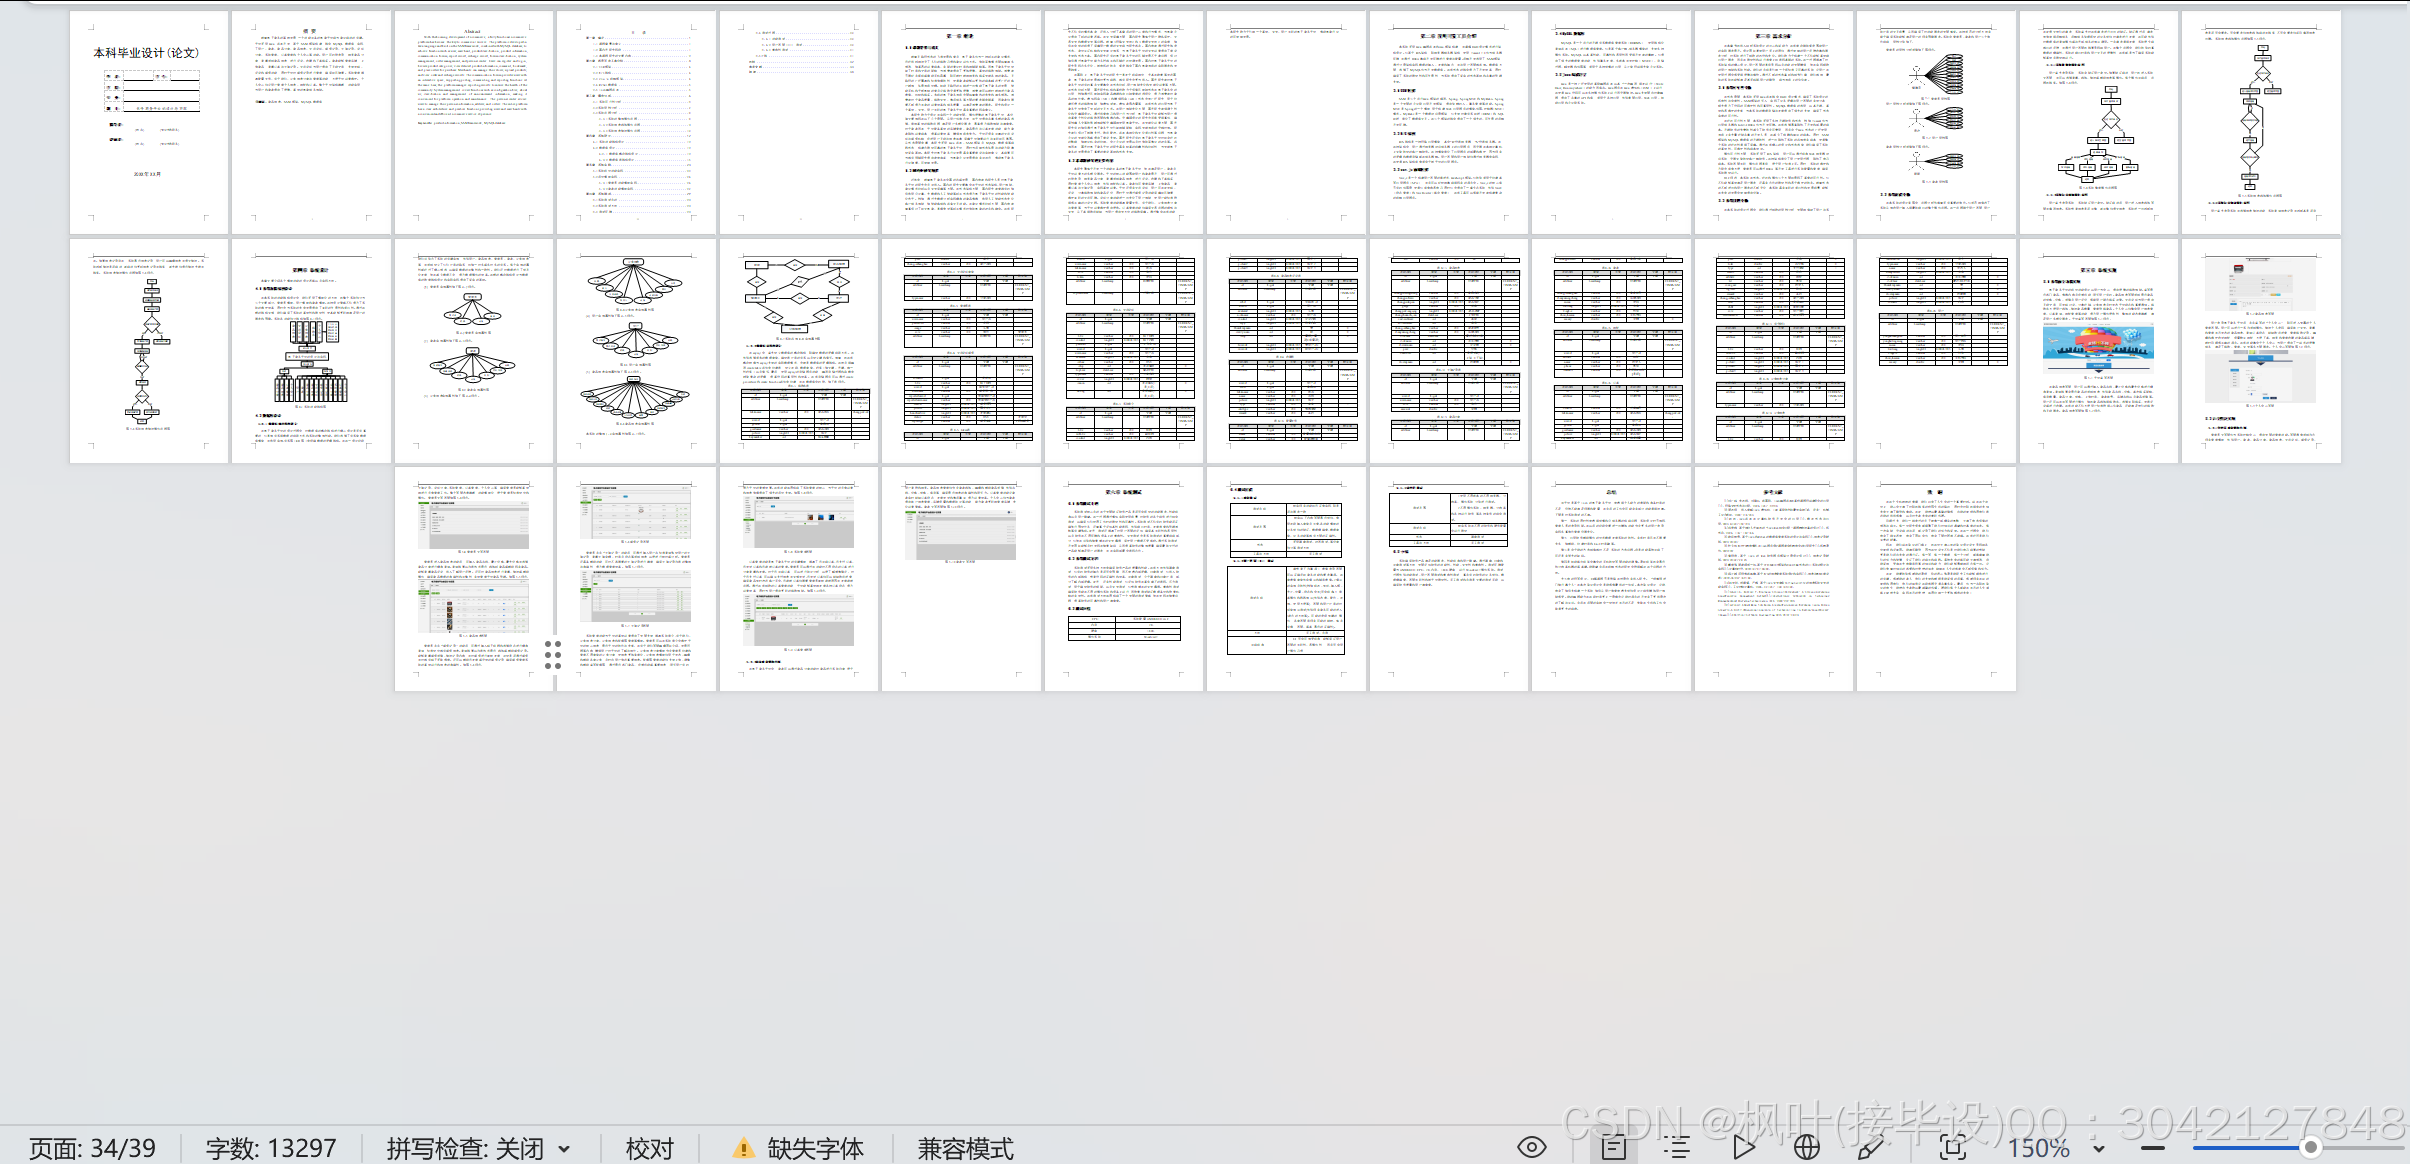Viewport: 2410px width, 1164px height.
Task: Switch to web layout globe icon
Action: tap(1806, 1147)
